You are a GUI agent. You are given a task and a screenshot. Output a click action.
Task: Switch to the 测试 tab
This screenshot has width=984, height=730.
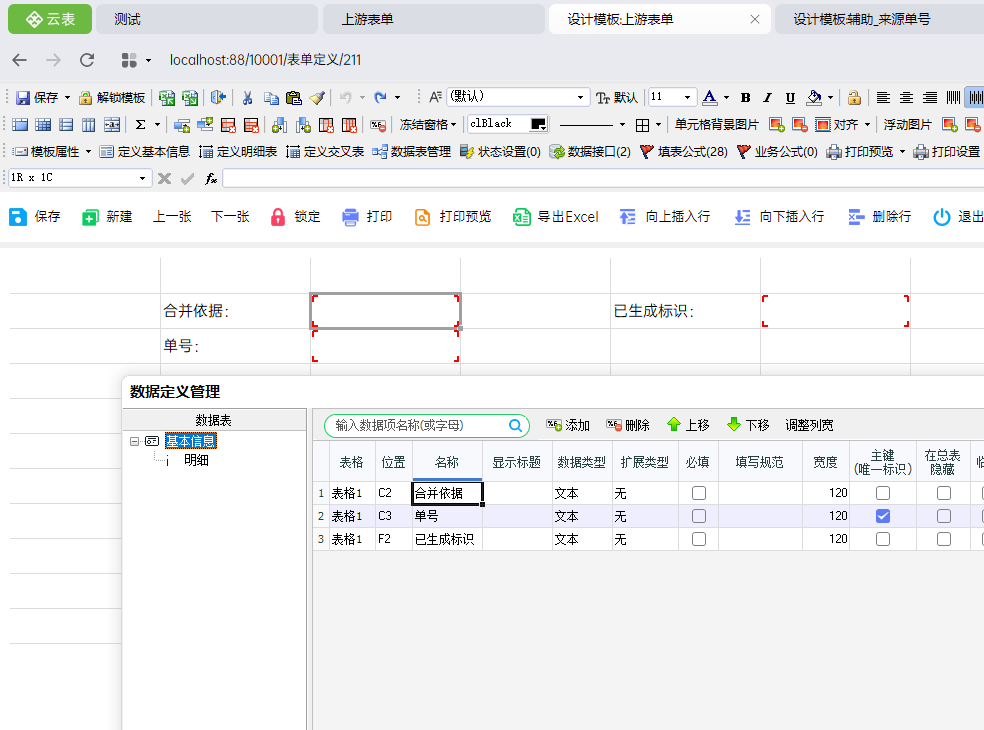(x=127, y=19)
